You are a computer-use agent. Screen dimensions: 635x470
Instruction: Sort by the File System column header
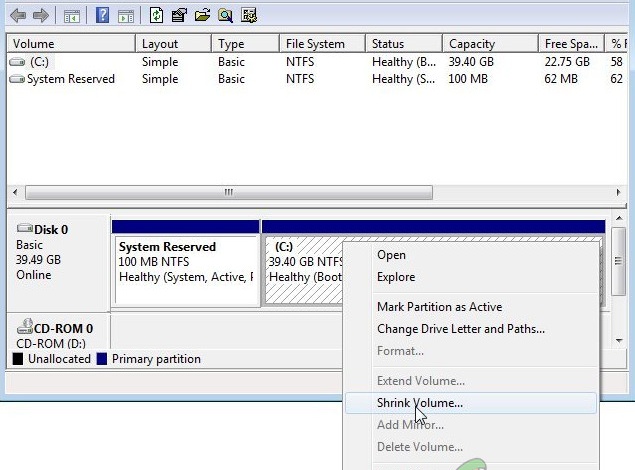[x=320, y=44]
